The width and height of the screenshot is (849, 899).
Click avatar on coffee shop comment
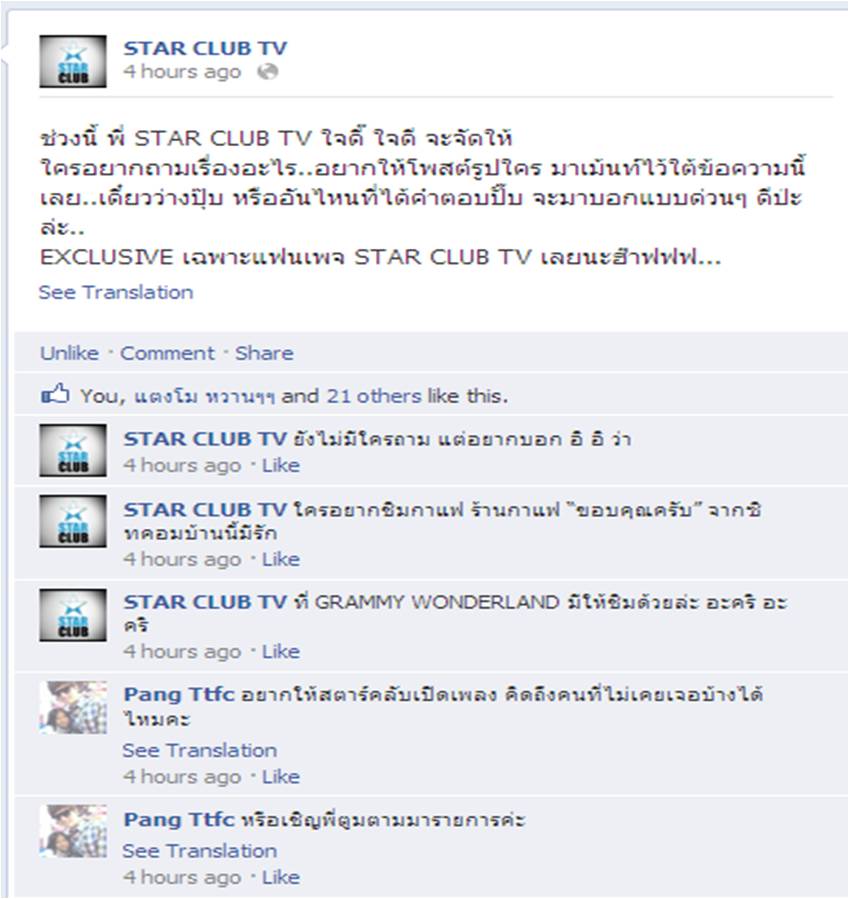(x=73, y=521)
